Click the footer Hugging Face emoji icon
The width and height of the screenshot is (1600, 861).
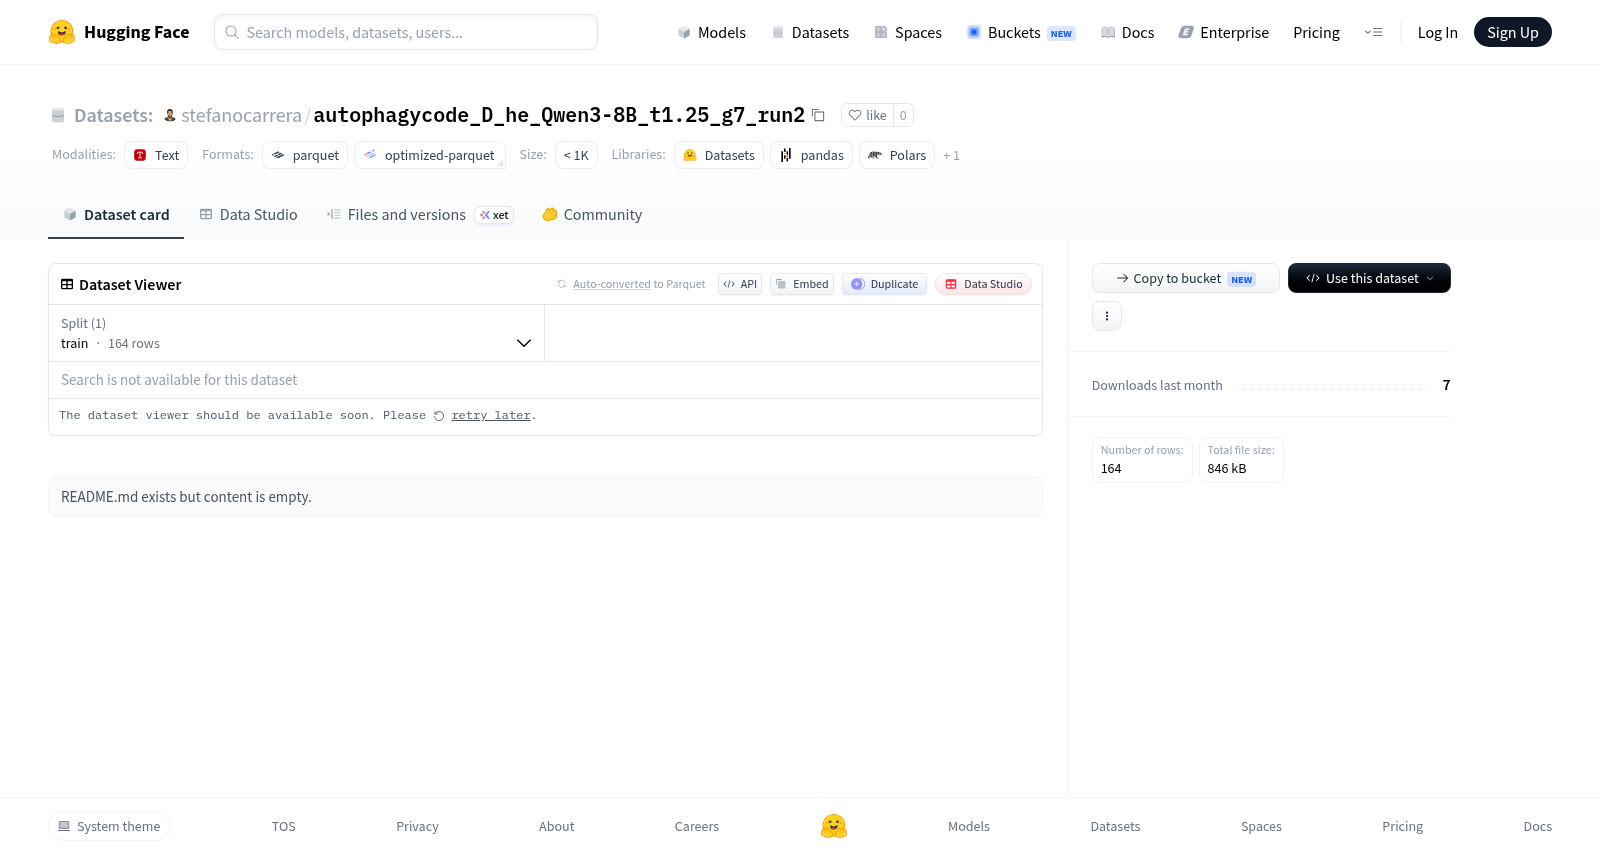(834, 826)
